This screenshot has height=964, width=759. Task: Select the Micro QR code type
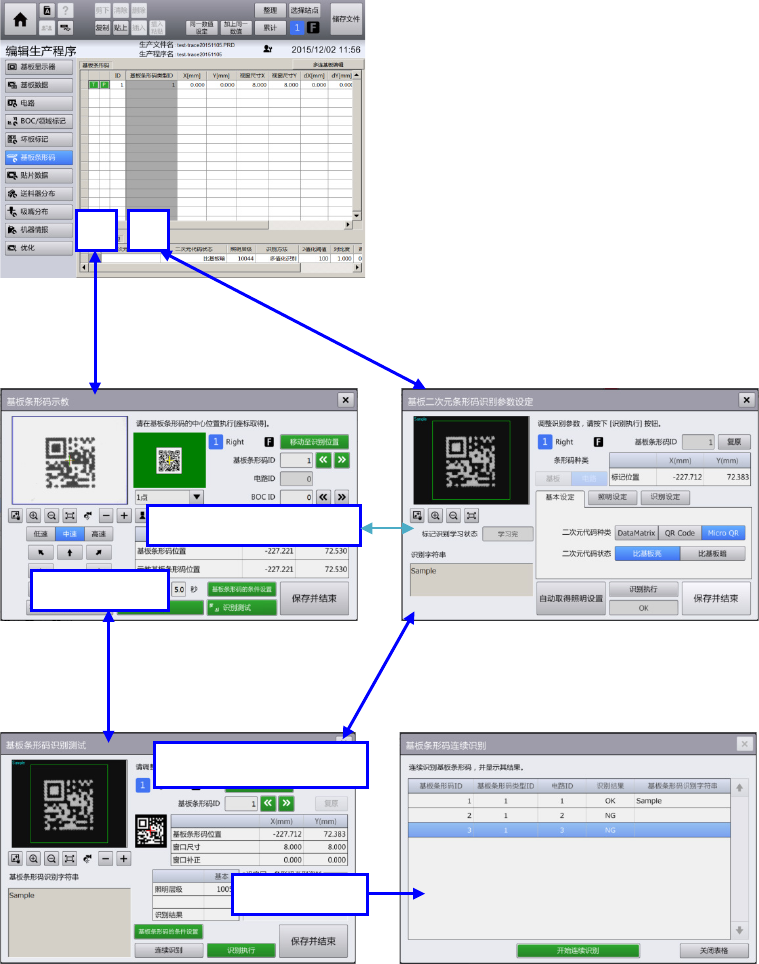tap(723, 533)
